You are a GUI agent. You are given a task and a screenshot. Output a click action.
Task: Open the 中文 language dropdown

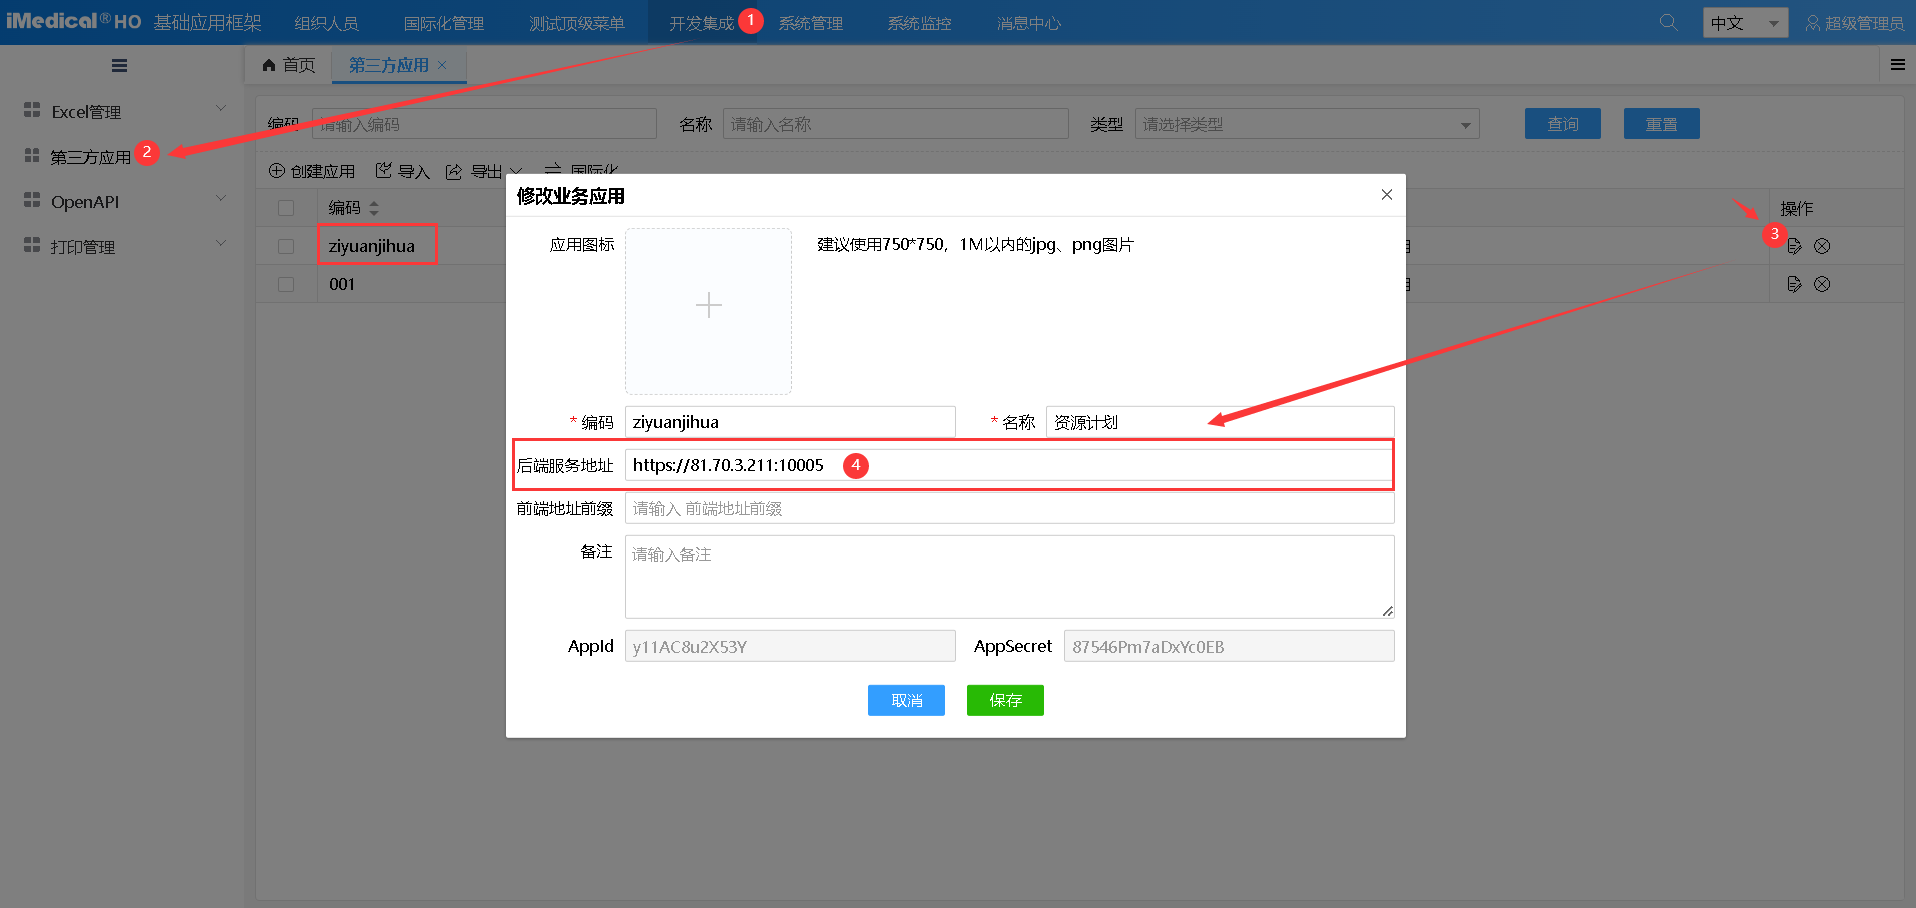click(1744, 23)
